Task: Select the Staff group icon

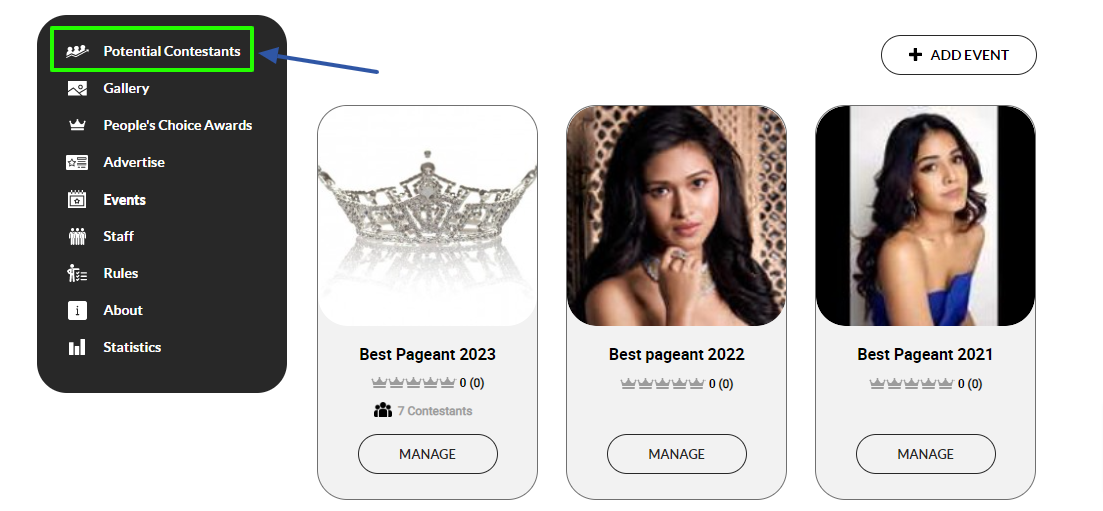Action: tap(77, 236)
